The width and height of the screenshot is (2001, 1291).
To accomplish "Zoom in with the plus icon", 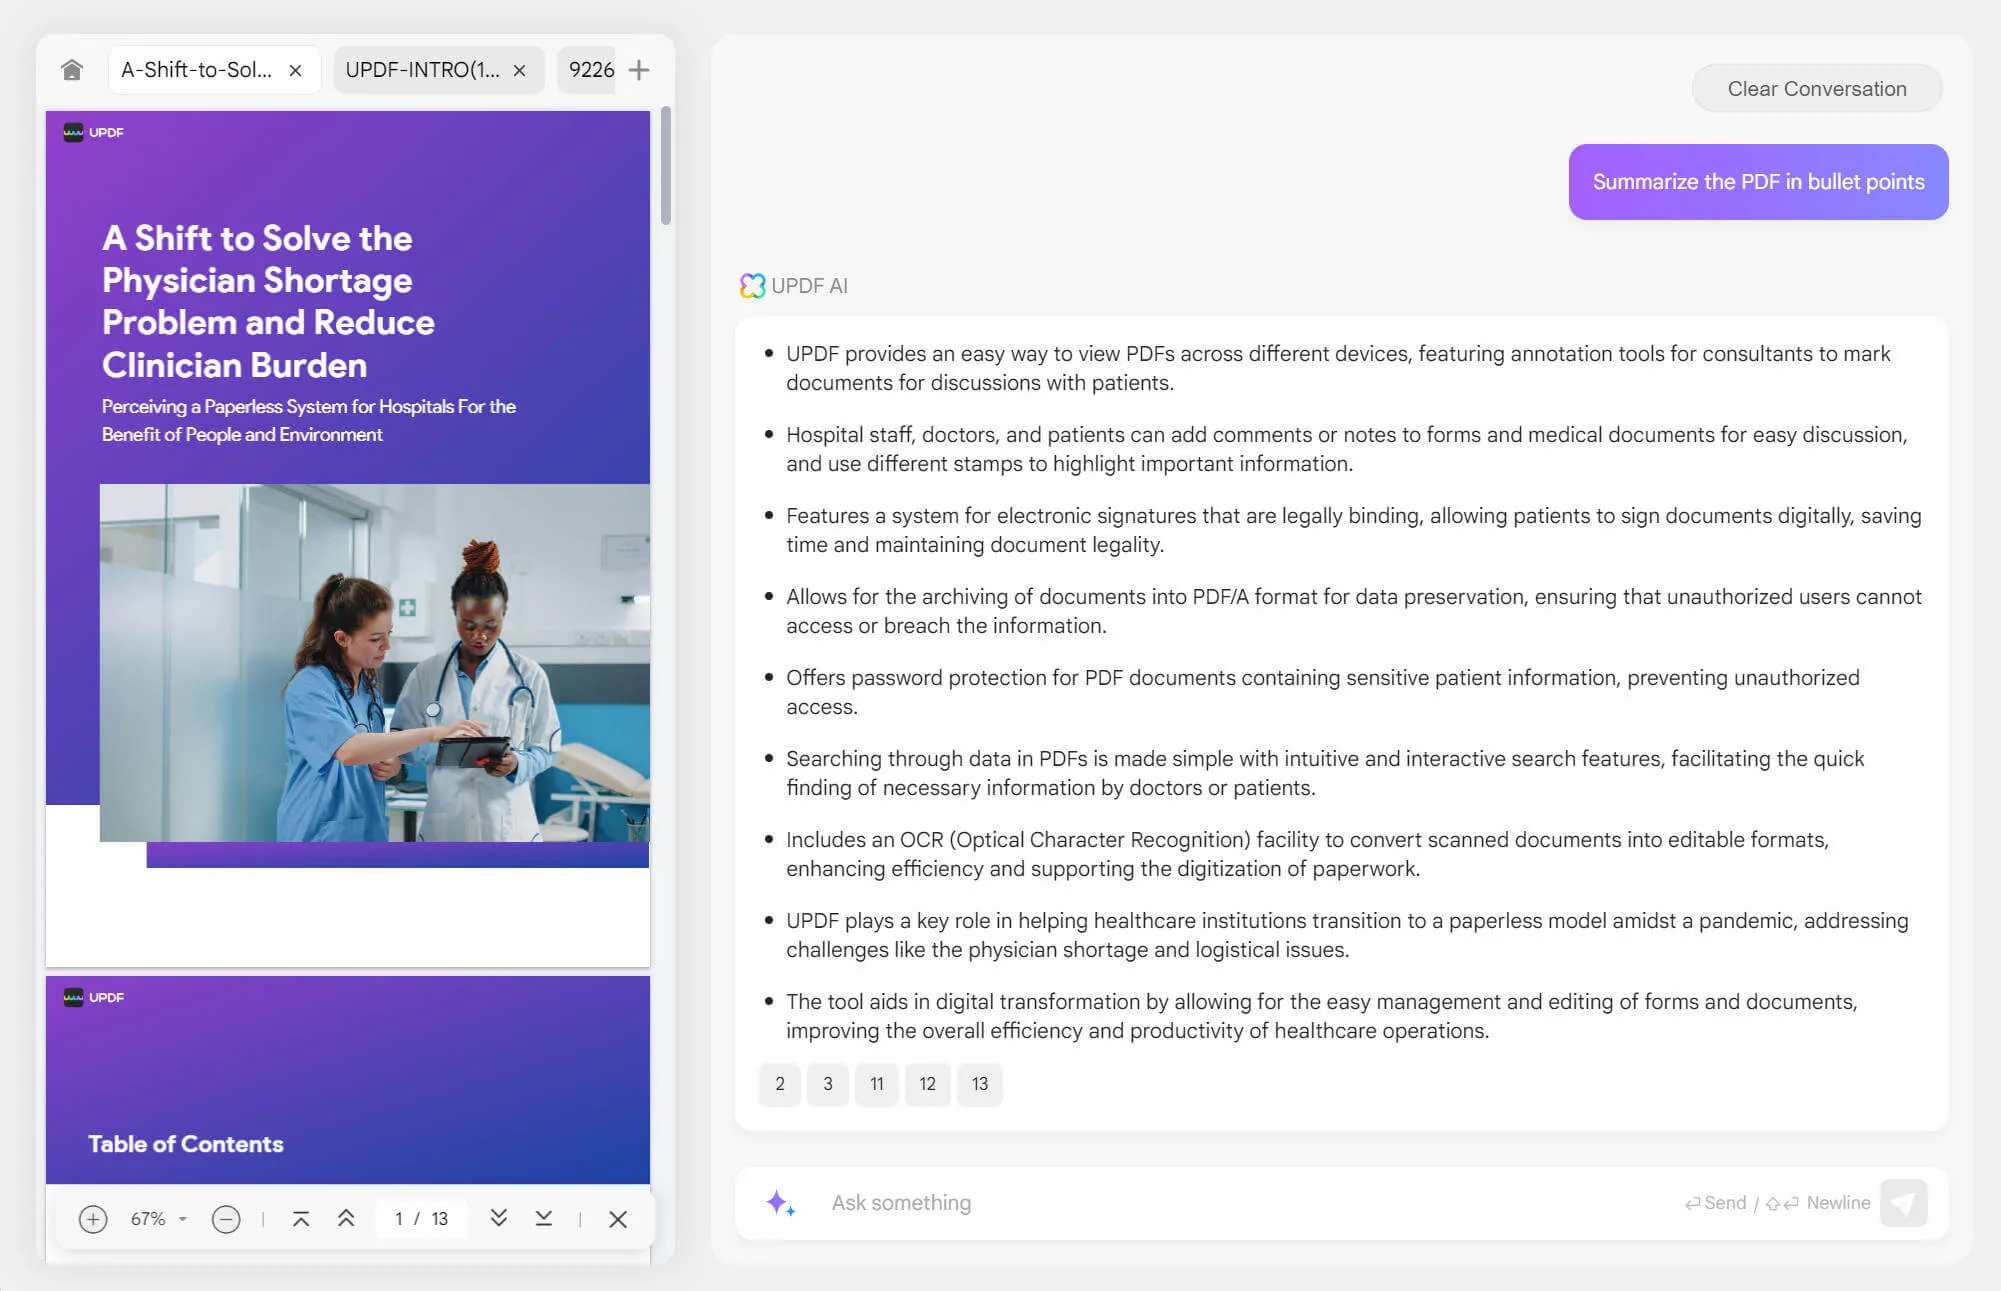I will 93,1219.
